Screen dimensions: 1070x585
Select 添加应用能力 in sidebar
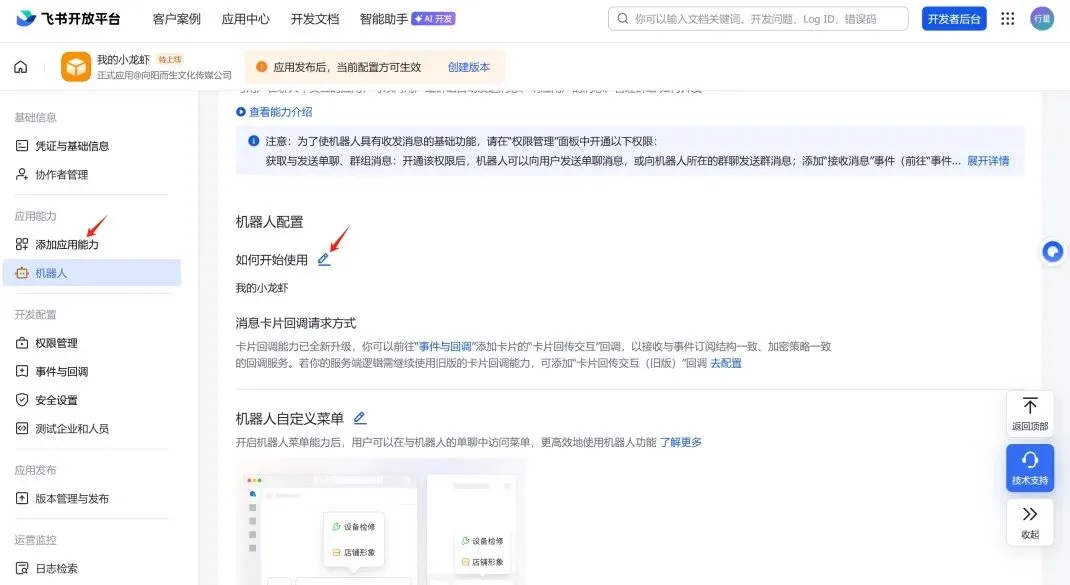tap(91, 244)
